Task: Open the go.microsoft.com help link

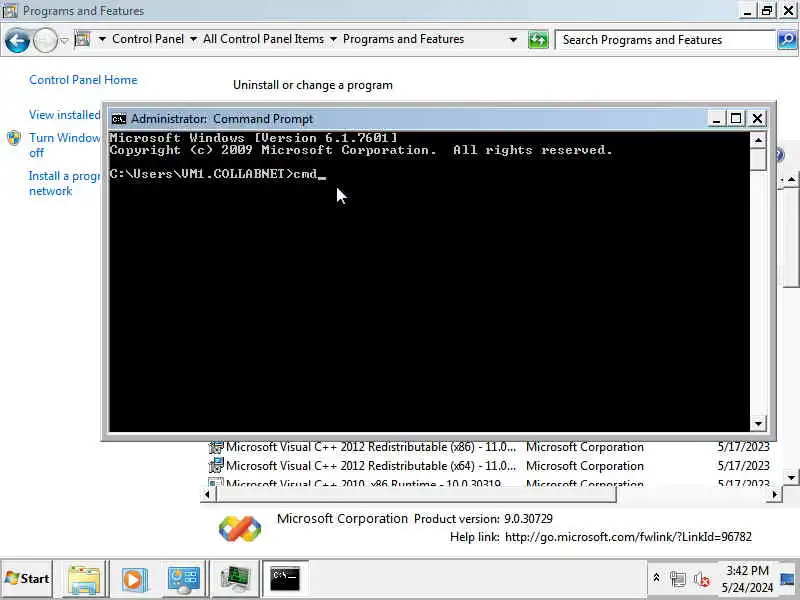Action: [x=628, y=537]
